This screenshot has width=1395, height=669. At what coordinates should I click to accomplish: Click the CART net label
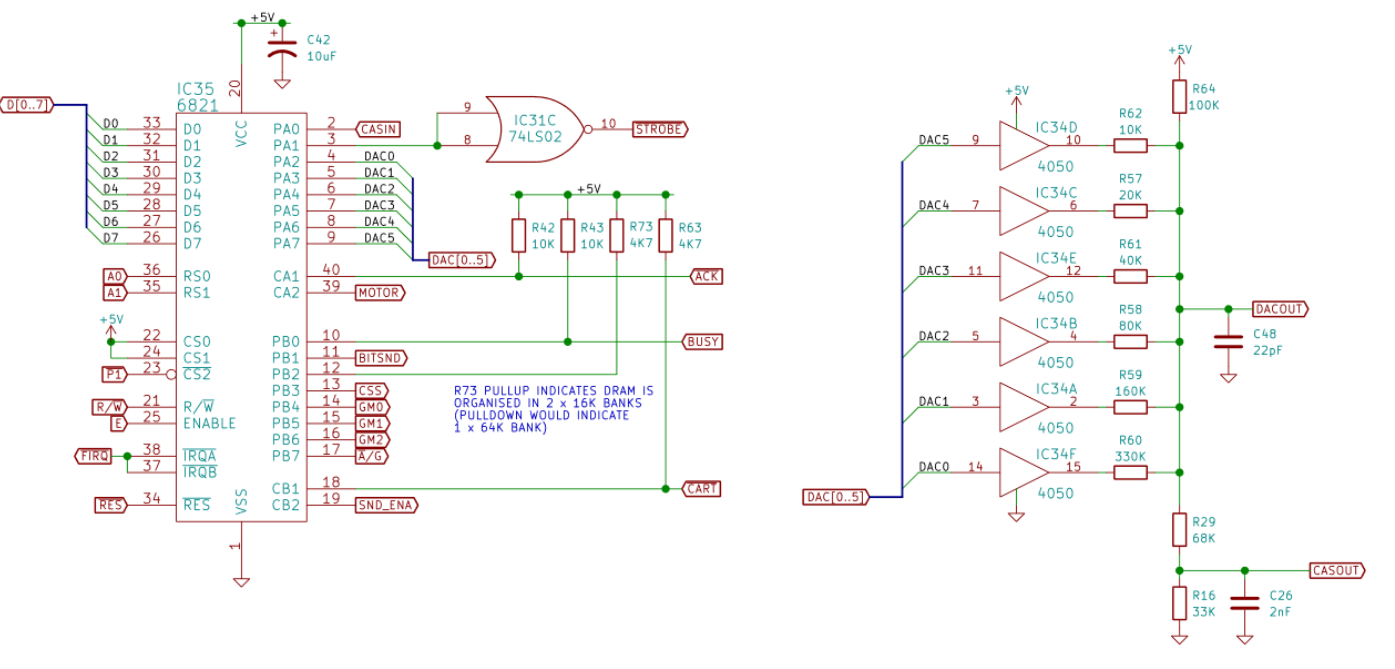tap(704, 489)
